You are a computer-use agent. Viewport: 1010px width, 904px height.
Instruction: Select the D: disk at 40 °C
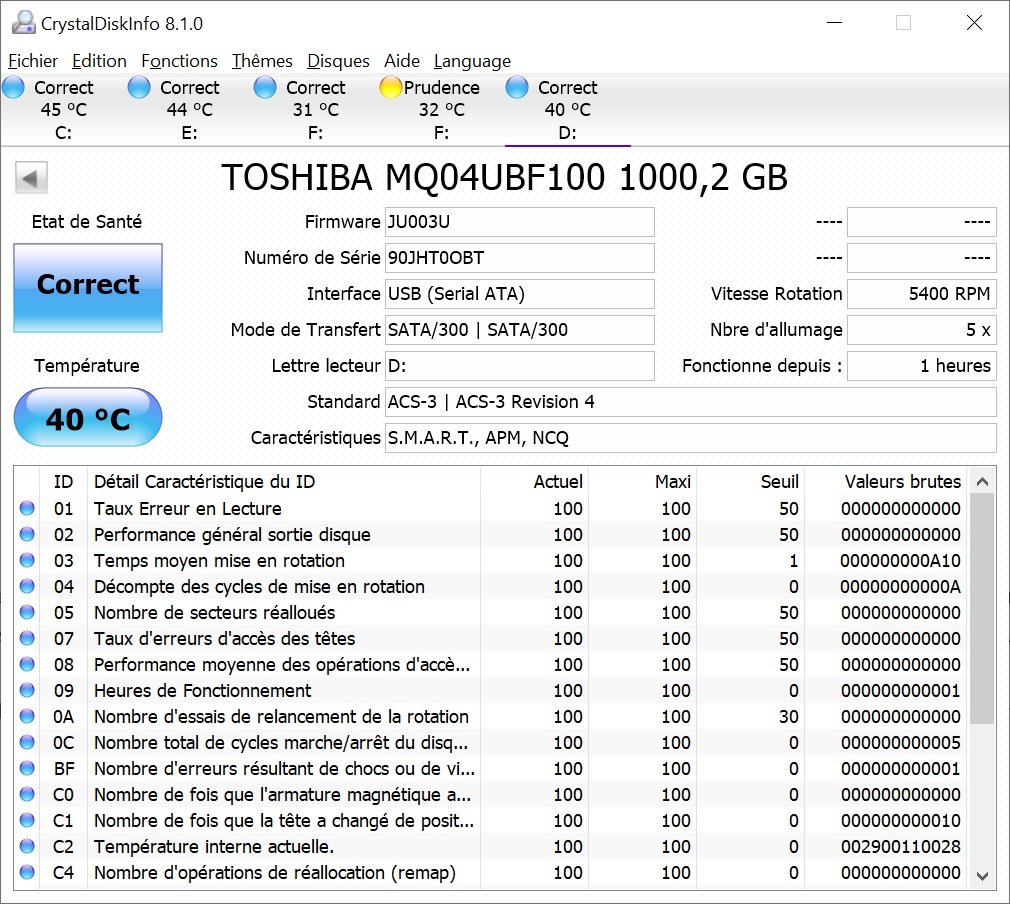coord(567,110)
